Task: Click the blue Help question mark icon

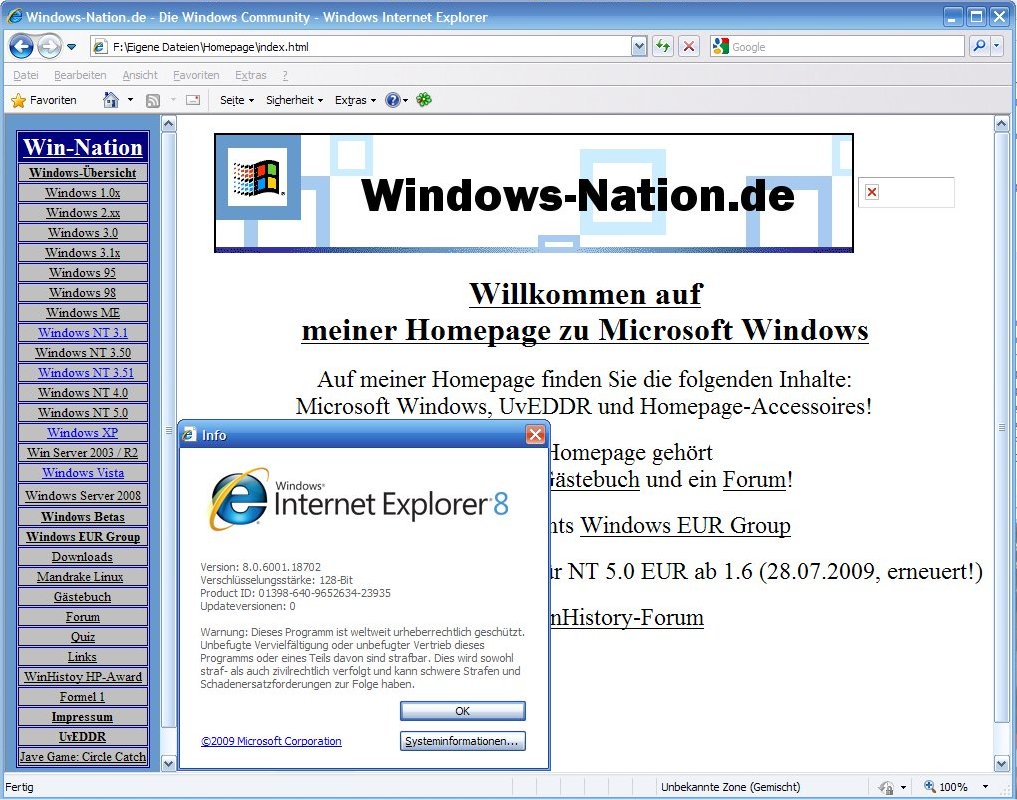Action: click(x=393, y=100)
